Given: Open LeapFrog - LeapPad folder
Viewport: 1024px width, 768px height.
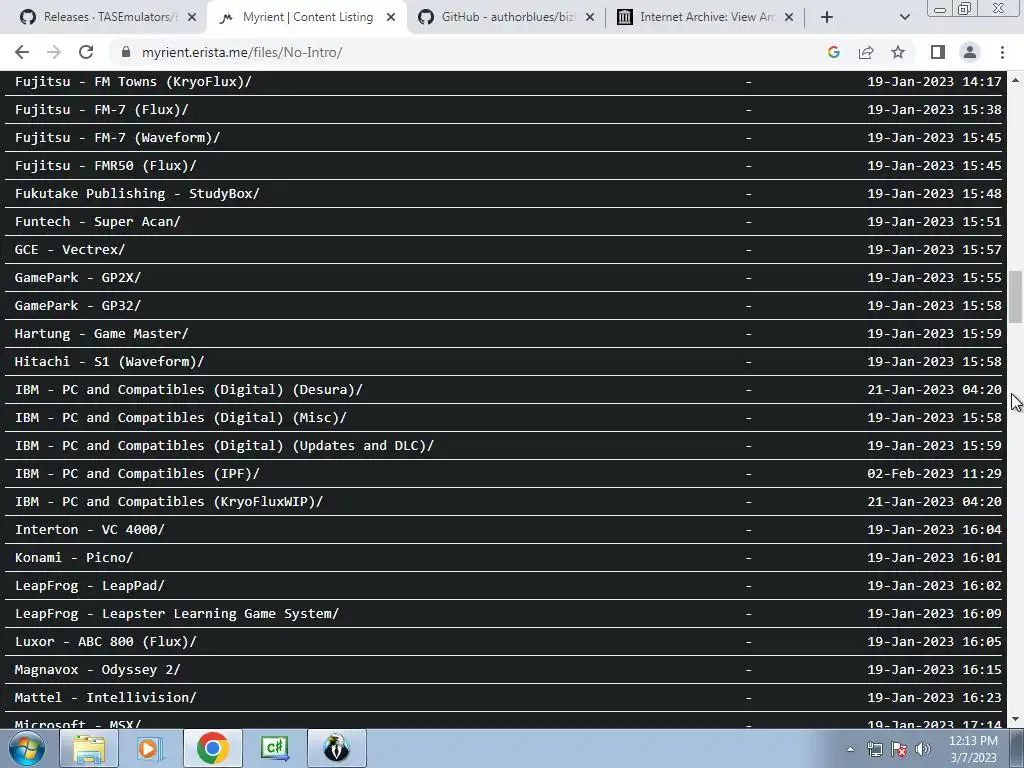Looking at the screenshot, I should tap(89, 586).
